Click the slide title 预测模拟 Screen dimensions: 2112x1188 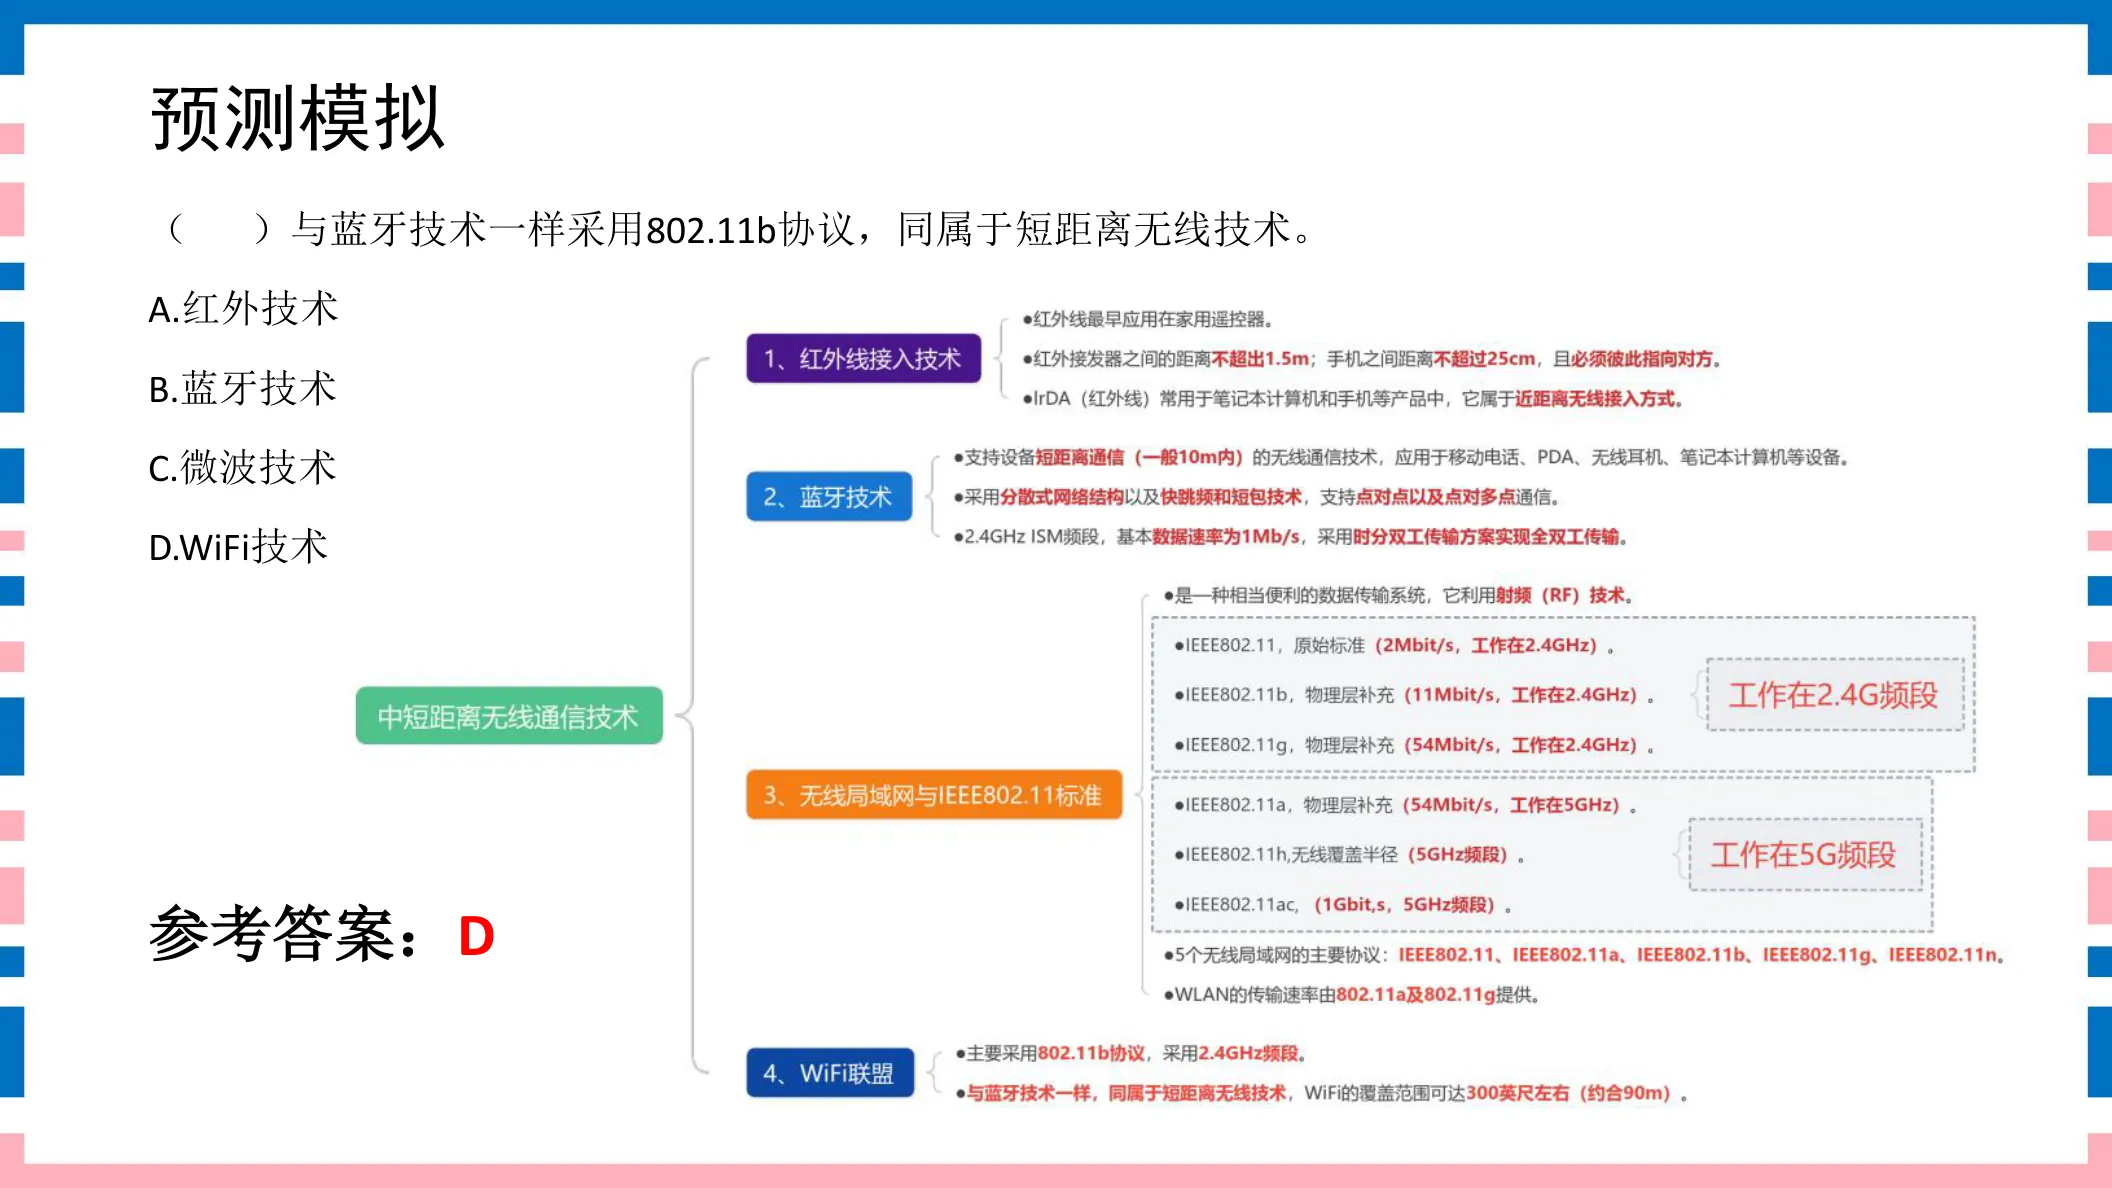(297, 118)
